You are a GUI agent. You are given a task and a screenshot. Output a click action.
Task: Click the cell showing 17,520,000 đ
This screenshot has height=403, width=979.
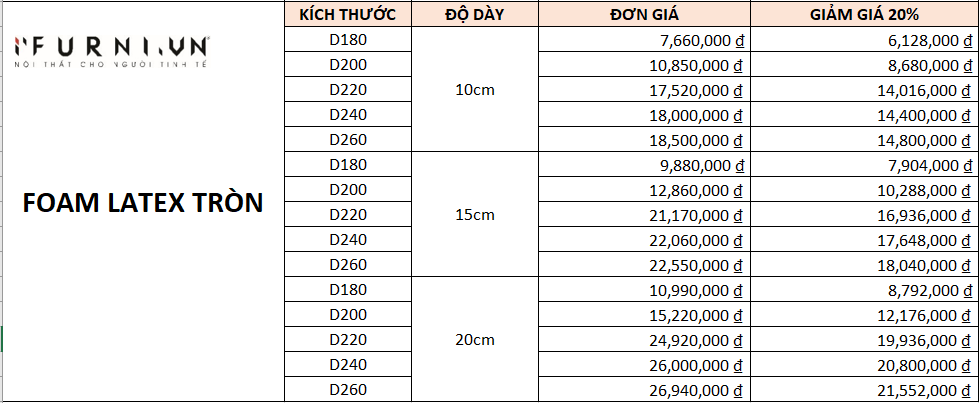coord(644,90)
